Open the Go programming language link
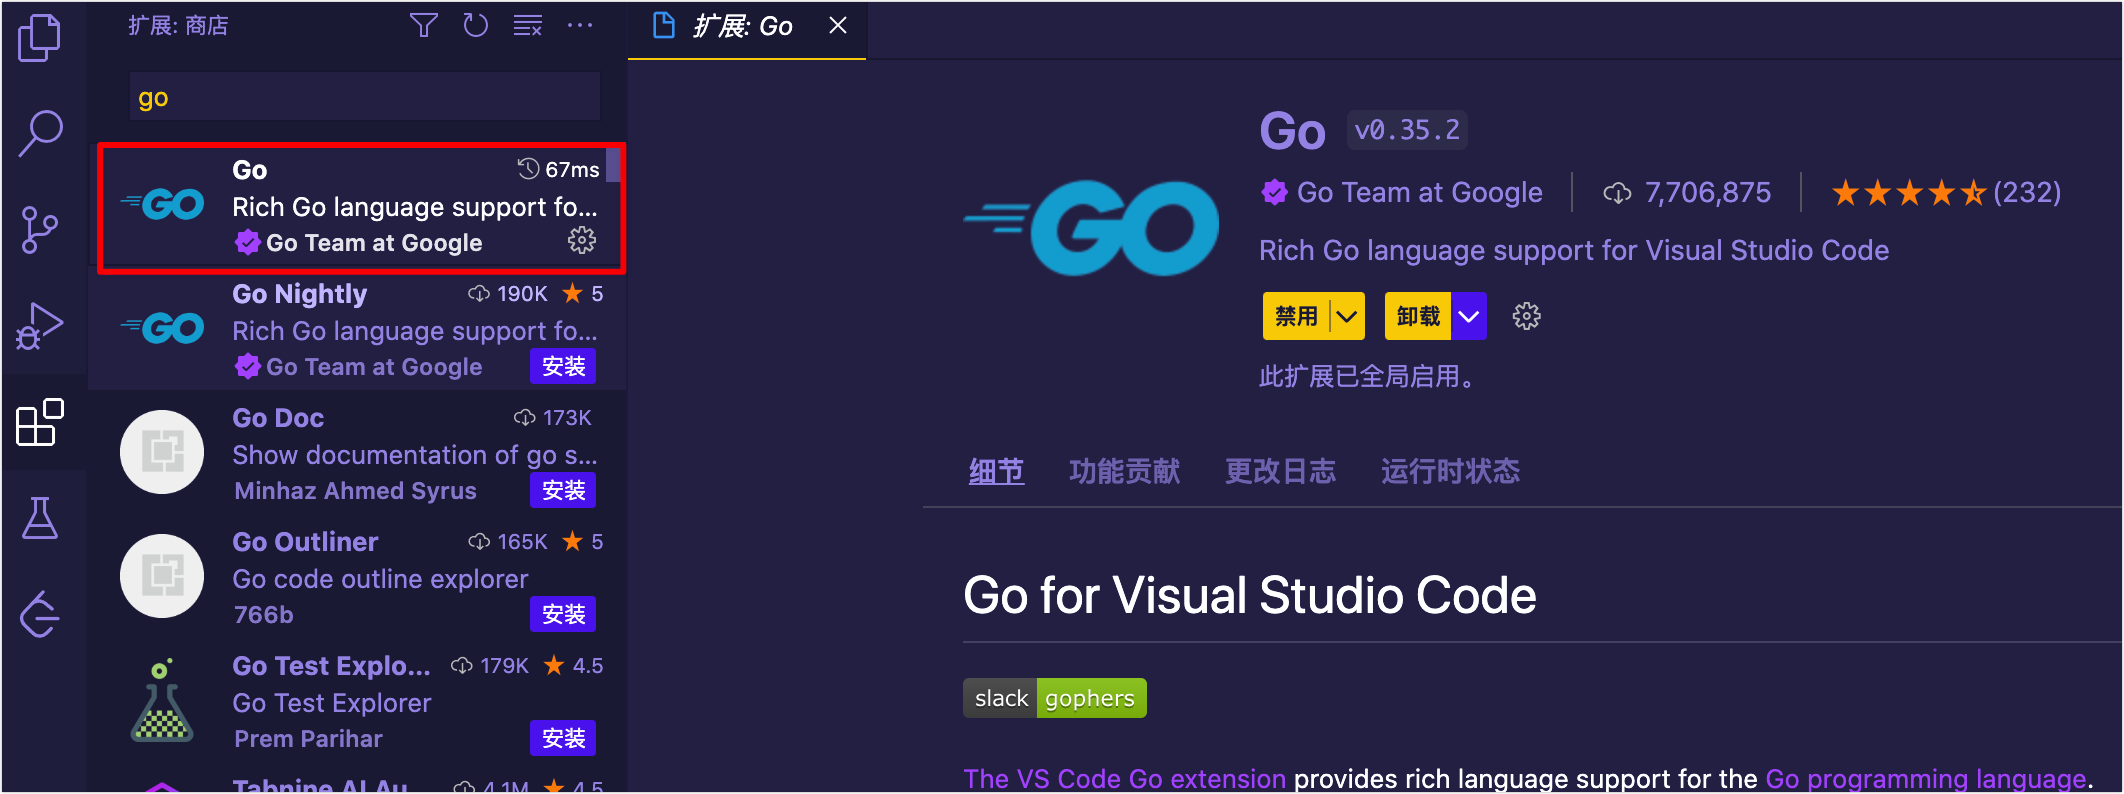Image resolution: width=2124 pixels, height=794 pixels. (x=1926, y=778)
